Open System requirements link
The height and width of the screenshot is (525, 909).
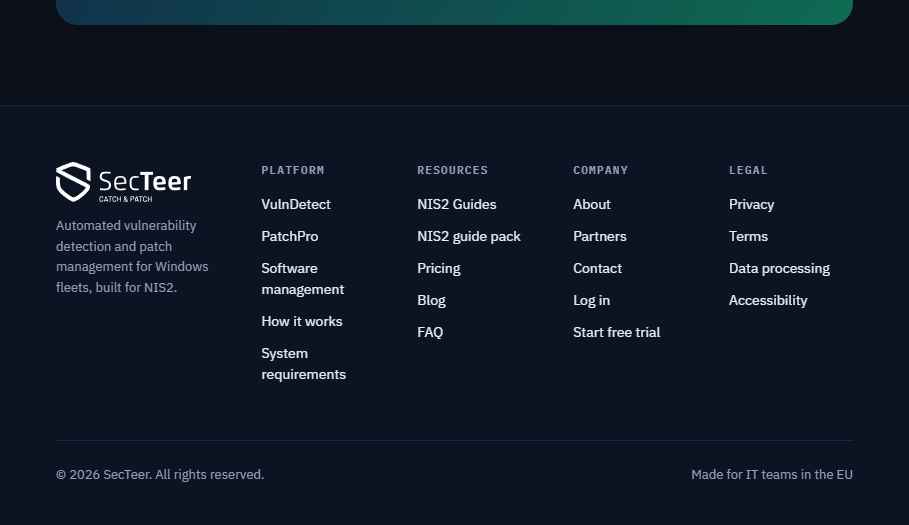pos(303,364)
